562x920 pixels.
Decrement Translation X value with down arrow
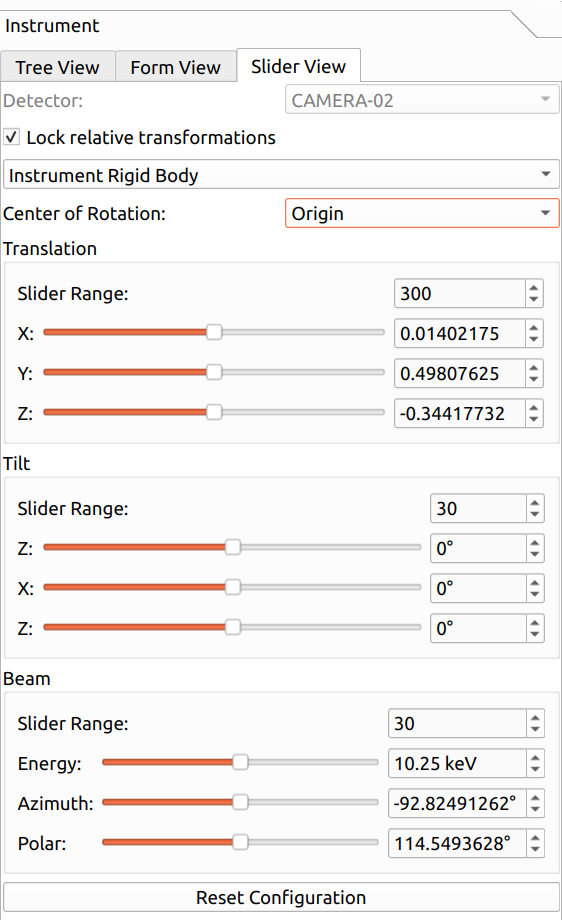pyautogui.click(x=533, y=340)
